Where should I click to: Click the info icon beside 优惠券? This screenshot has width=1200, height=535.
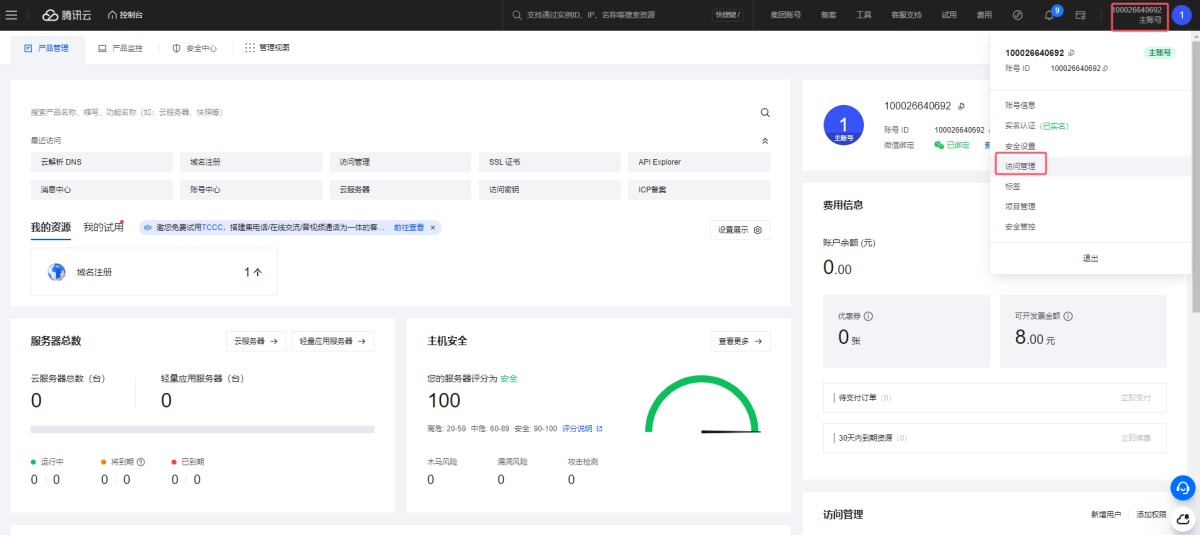click(x=868, y=317)
